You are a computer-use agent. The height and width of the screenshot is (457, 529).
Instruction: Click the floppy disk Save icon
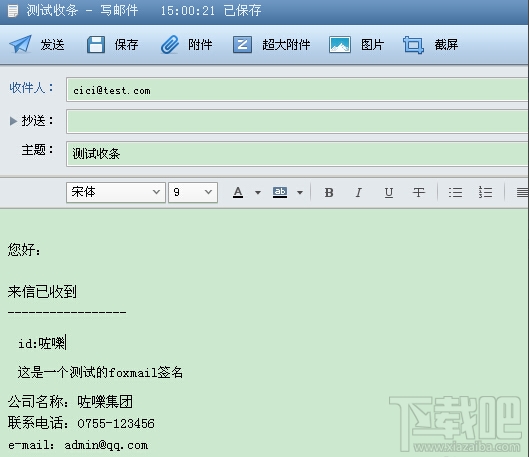point(96,45)
